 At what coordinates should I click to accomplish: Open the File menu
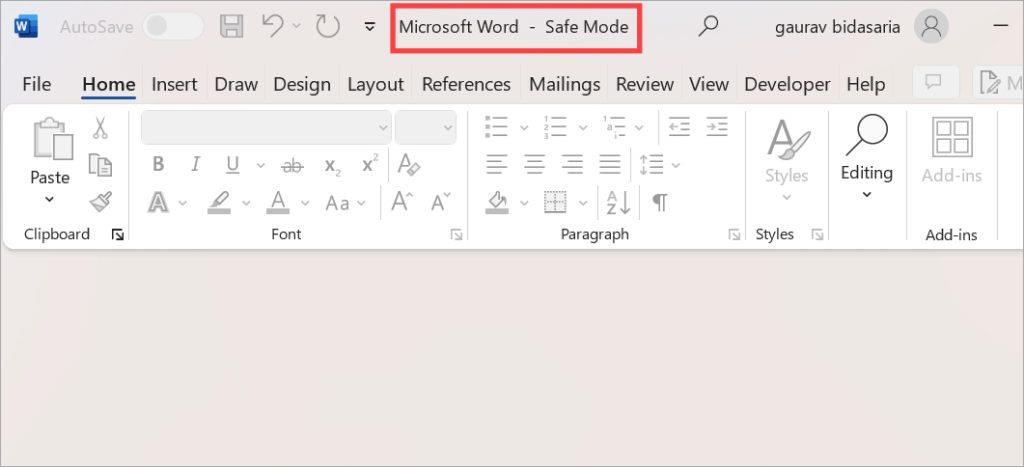pos(37,84)
